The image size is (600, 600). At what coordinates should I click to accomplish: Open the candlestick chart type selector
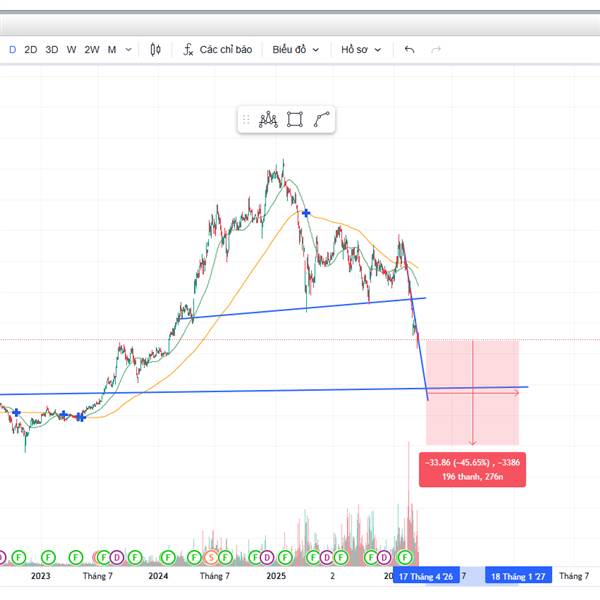coord(155,50)
